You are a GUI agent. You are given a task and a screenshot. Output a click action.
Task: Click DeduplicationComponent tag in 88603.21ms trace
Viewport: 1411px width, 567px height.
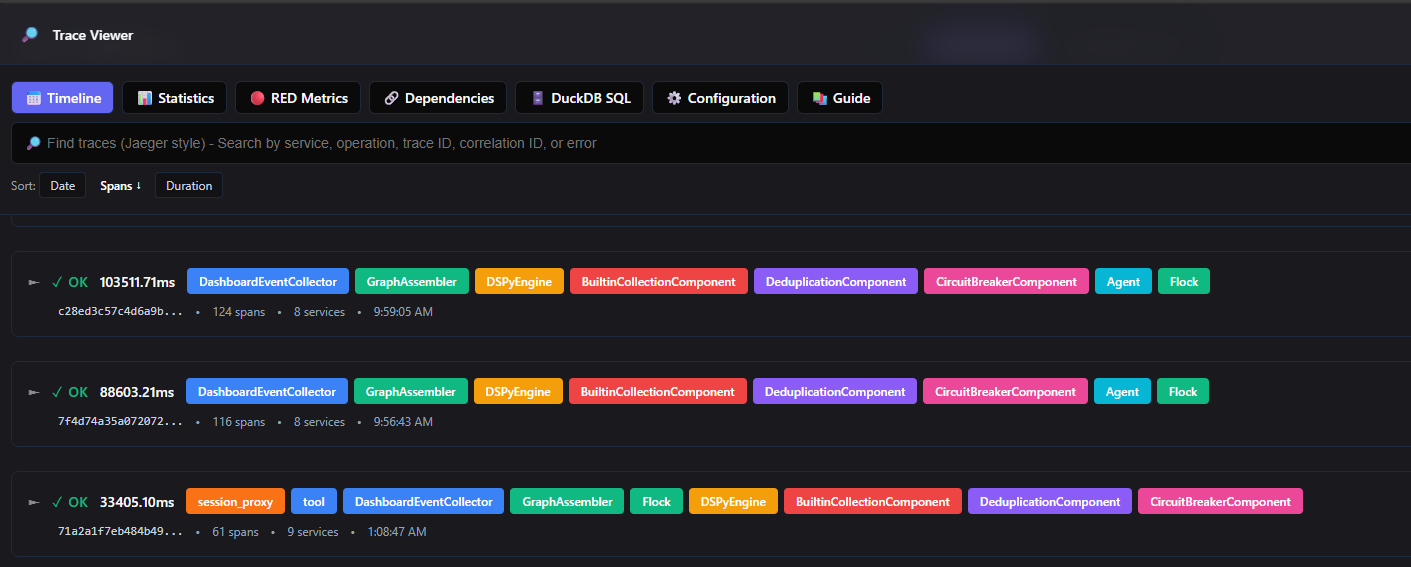[x=835, y=392]
